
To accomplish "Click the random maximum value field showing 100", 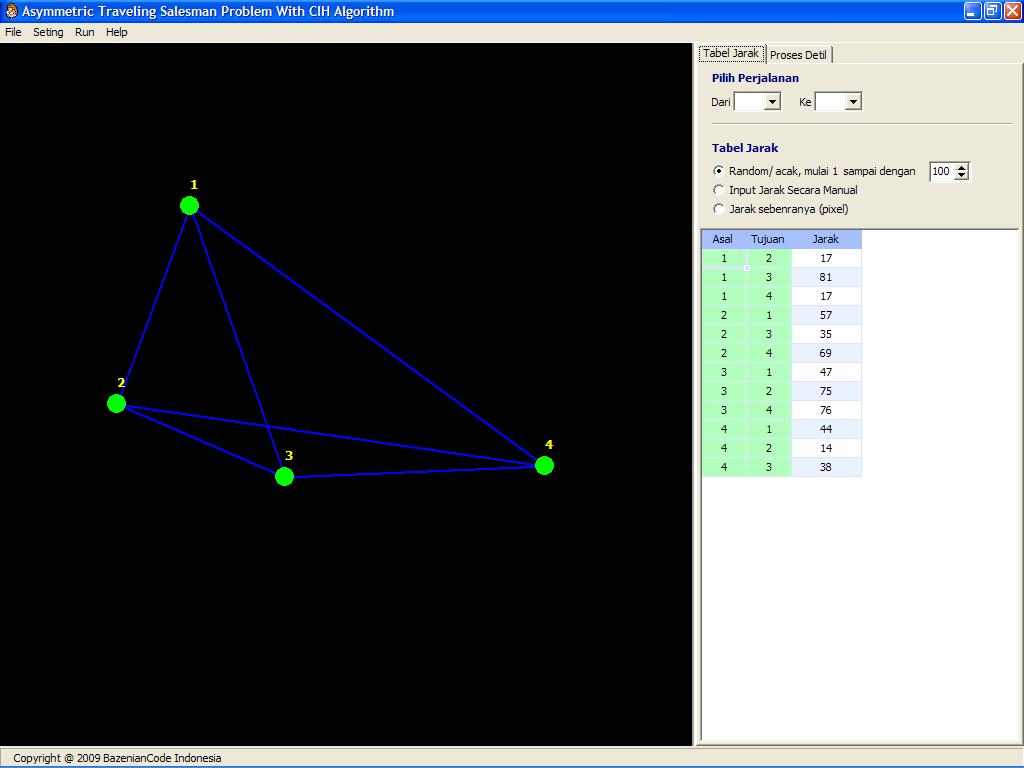I will 941,172.
